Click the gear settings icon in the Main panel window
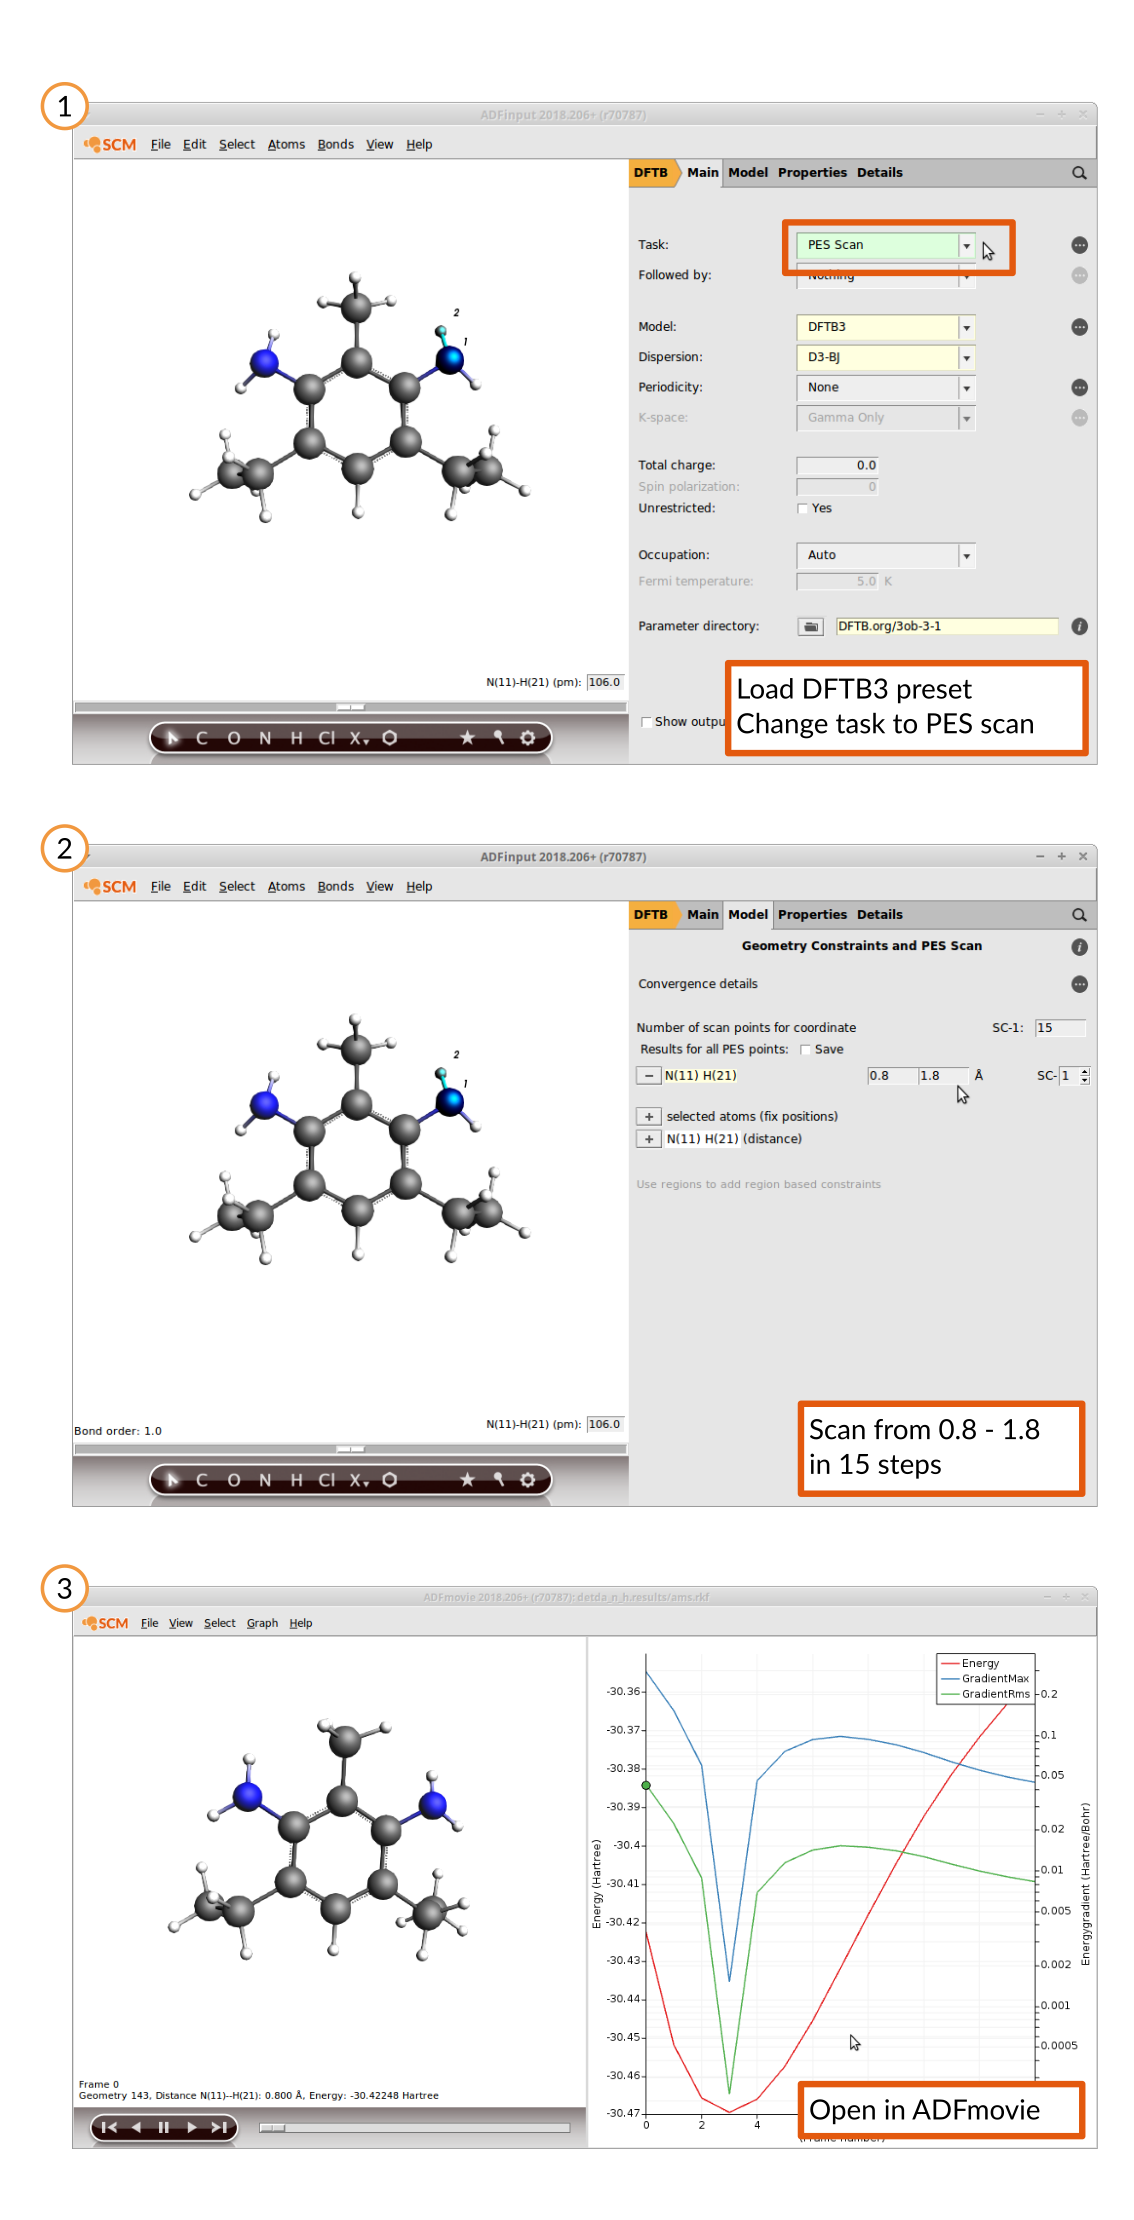 pyautogui.click(x=528, y=738)
